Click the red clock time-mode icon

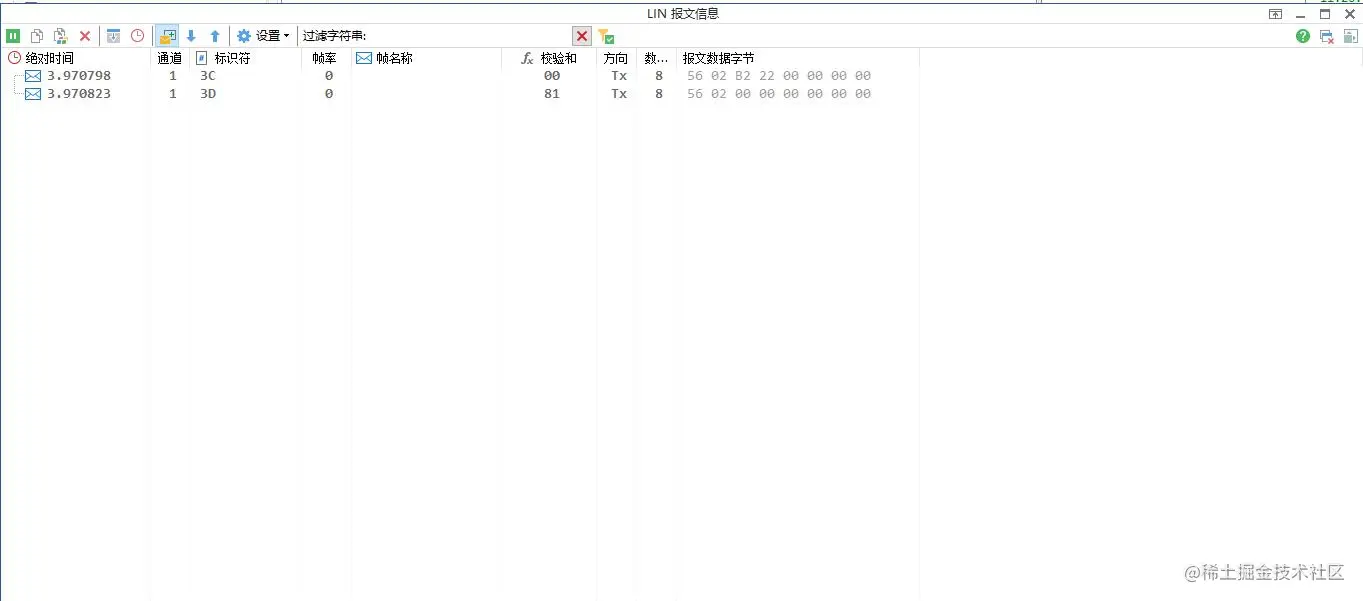click(137, 36)
